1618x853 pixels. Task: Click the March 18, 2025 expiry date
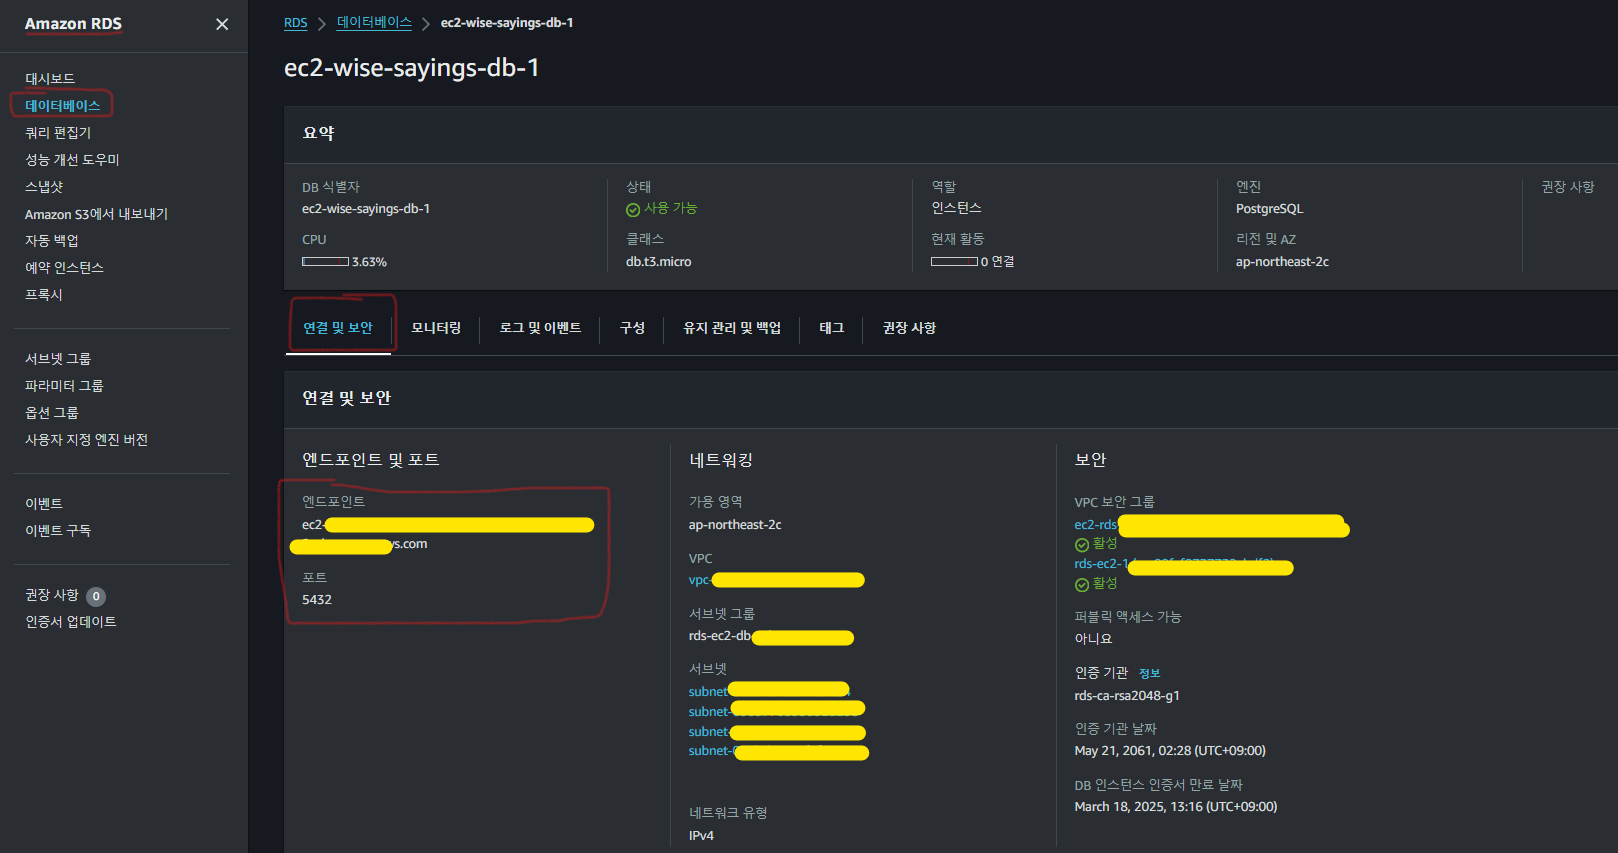[x=1176, y=806]
